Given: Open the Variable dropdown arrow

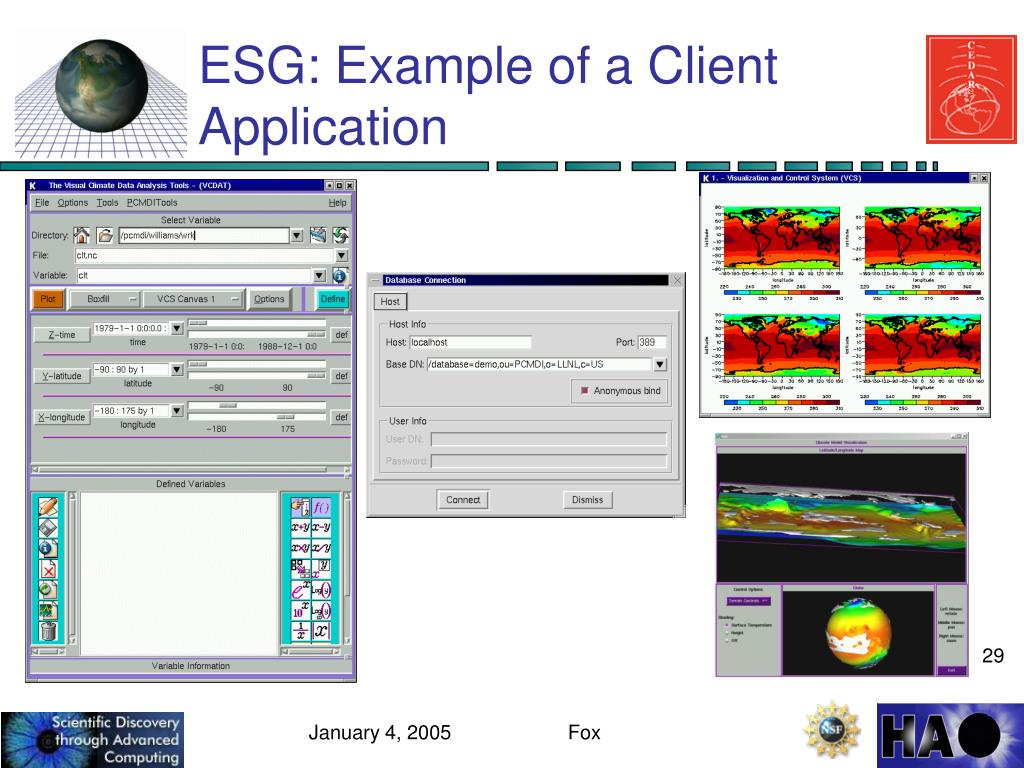Looking at the screenshot, I should pyautogui.click(x=319, y=276).
